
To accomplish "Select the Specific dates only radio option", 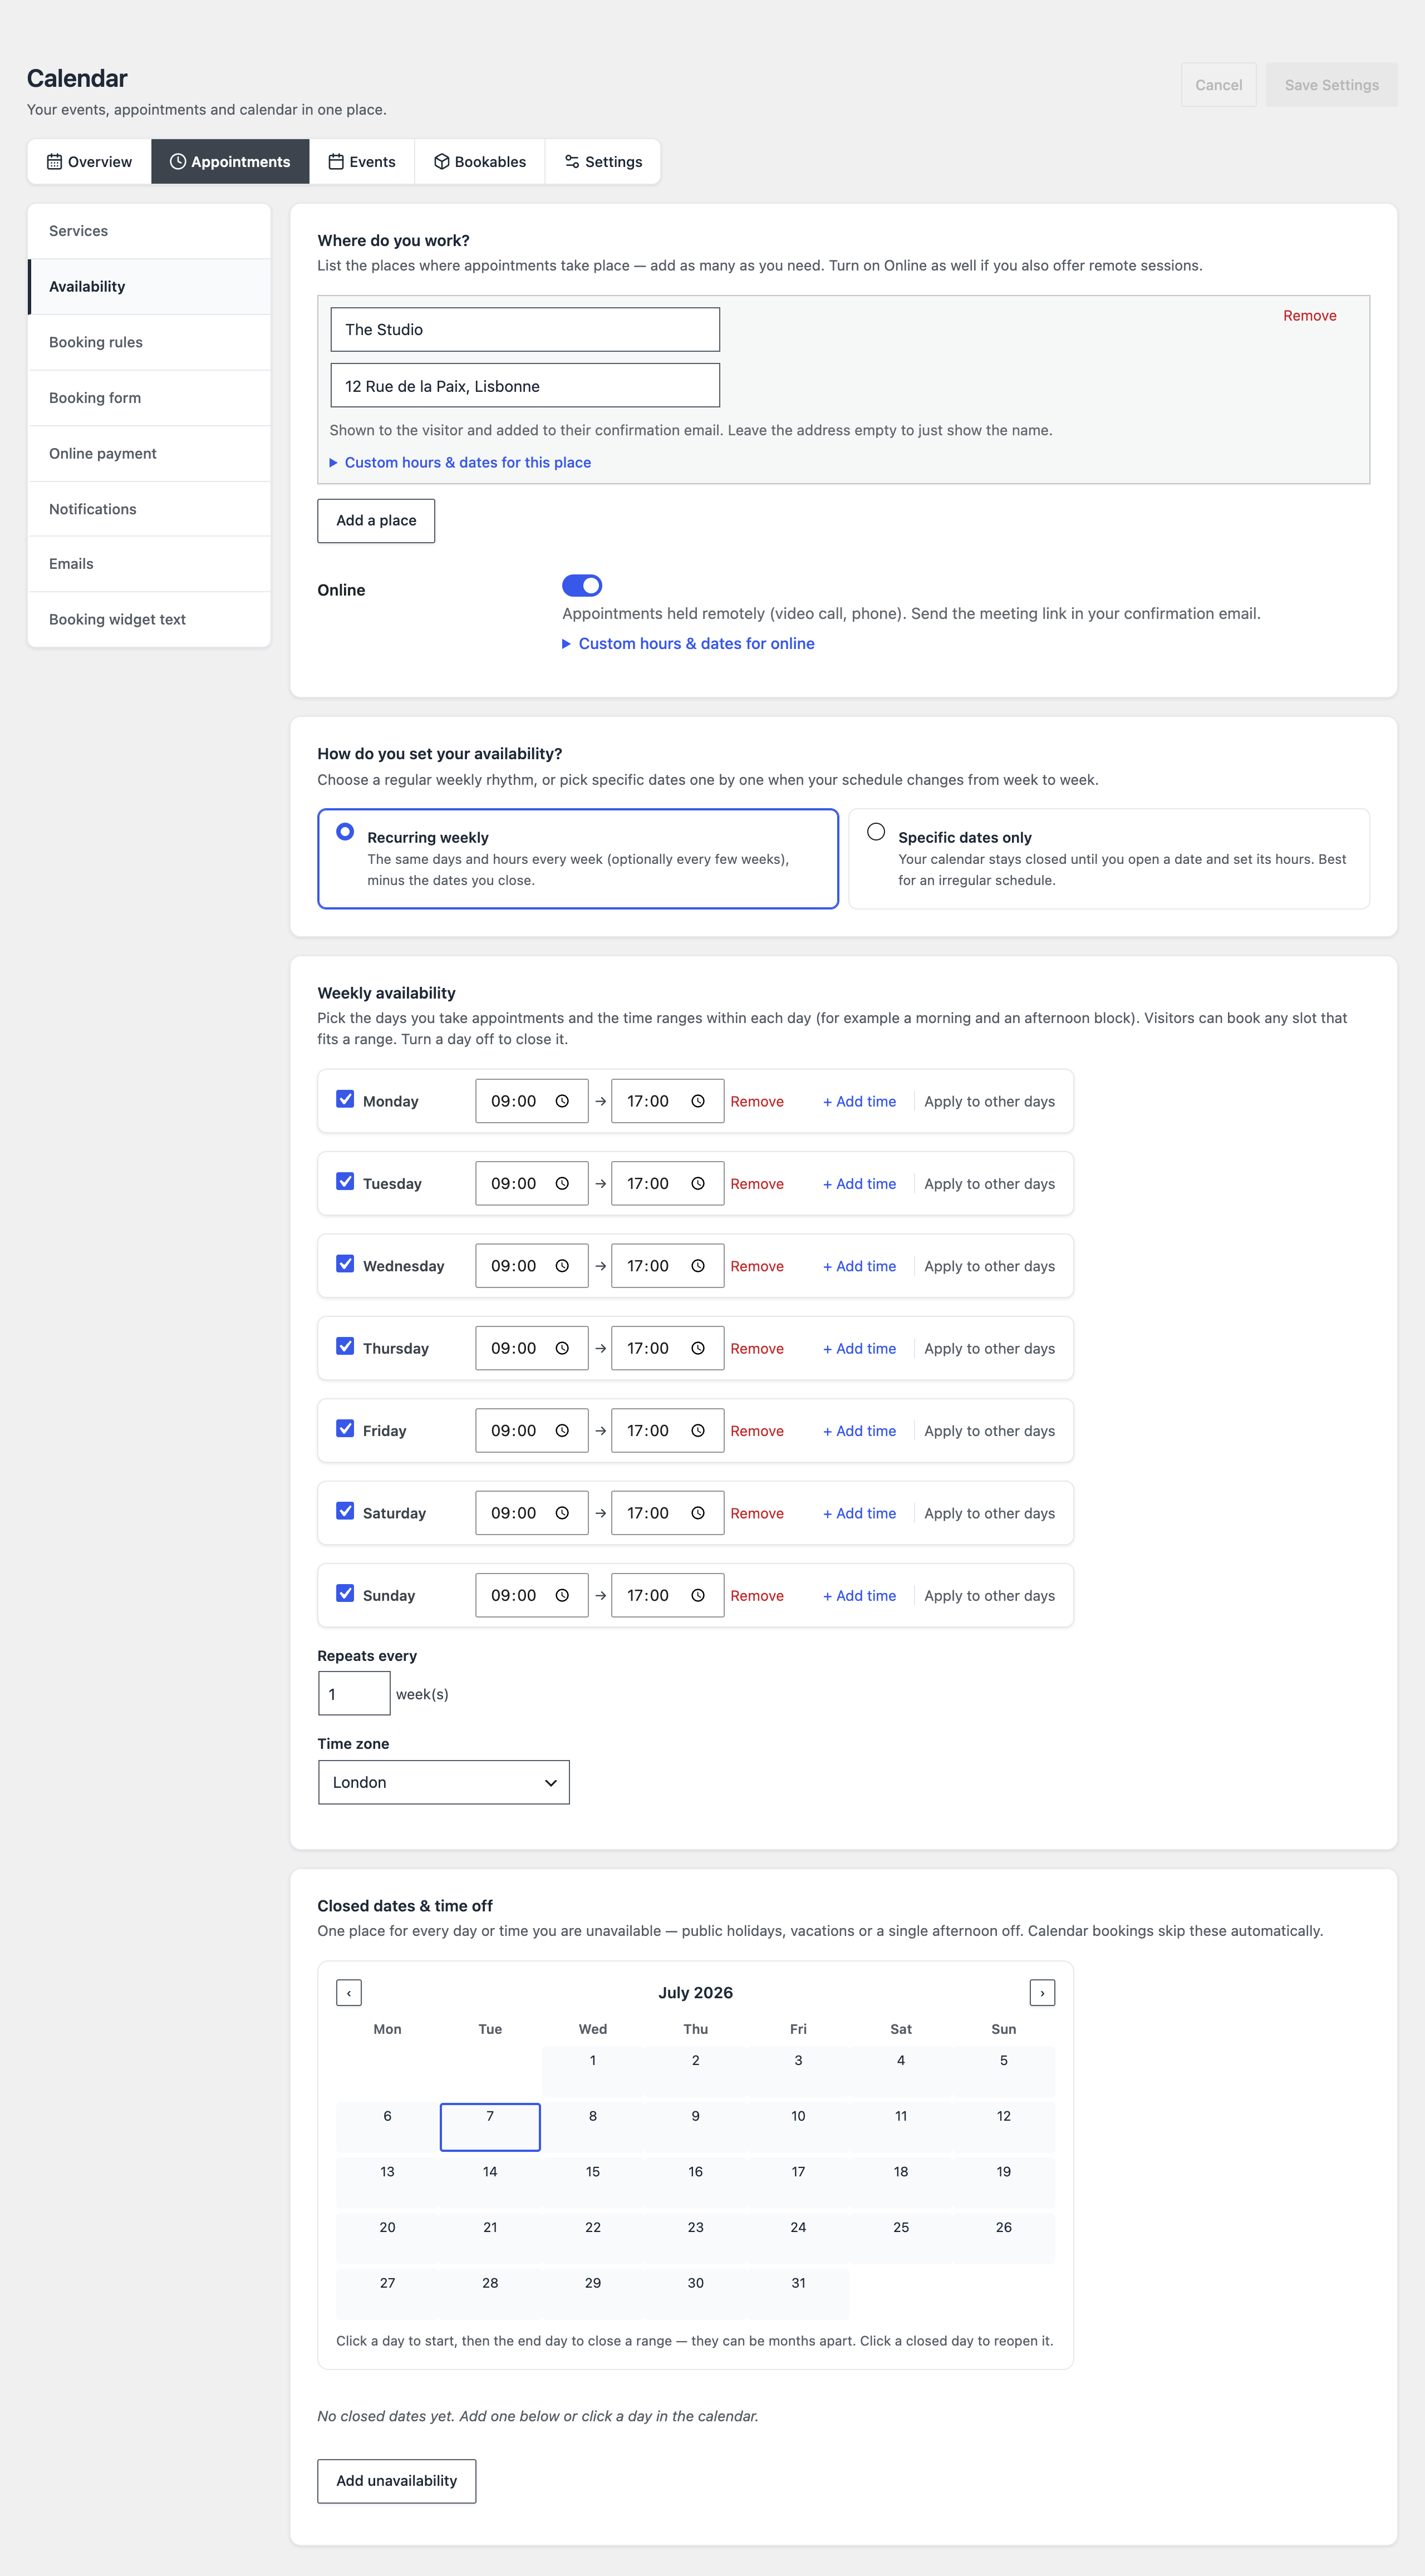I will tap(876, 832).
